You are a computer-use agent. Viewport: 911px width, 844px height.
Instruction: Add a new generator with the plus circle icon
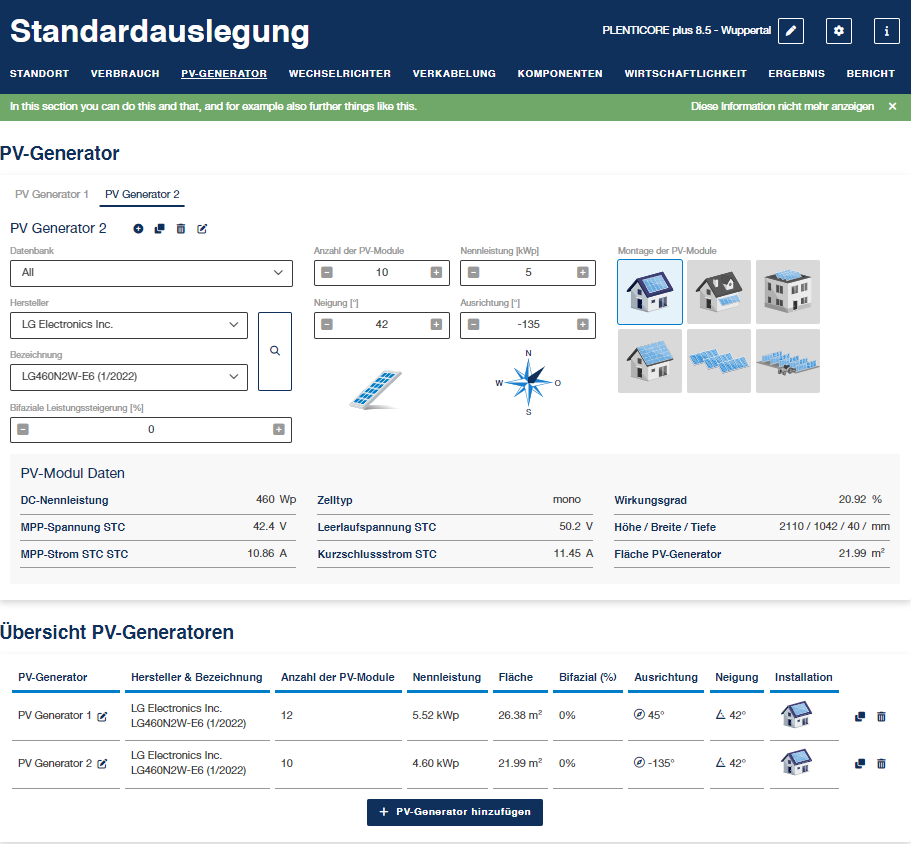click(138, 229)
